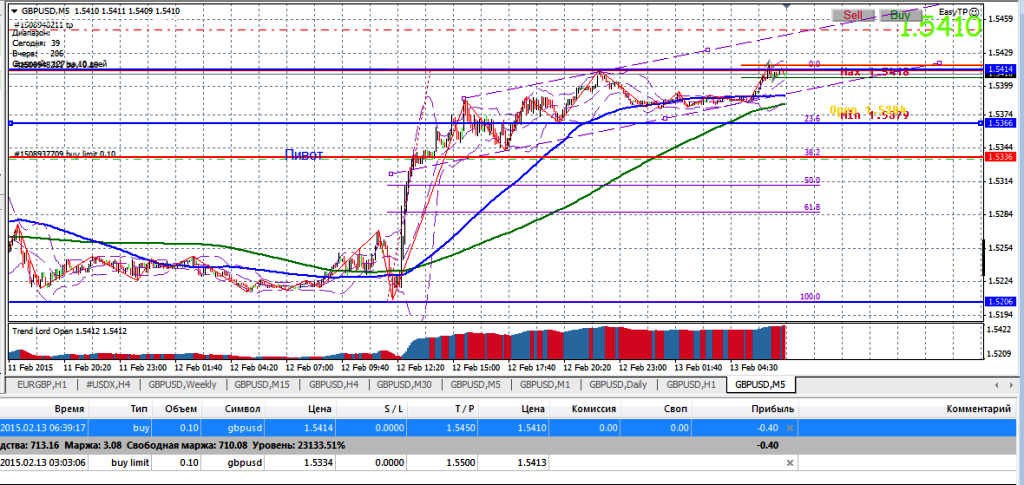Viewport: 1024px width, 485px height.
Task: Close the open gbpusd buy position with ×
Action: coord(790,427)
